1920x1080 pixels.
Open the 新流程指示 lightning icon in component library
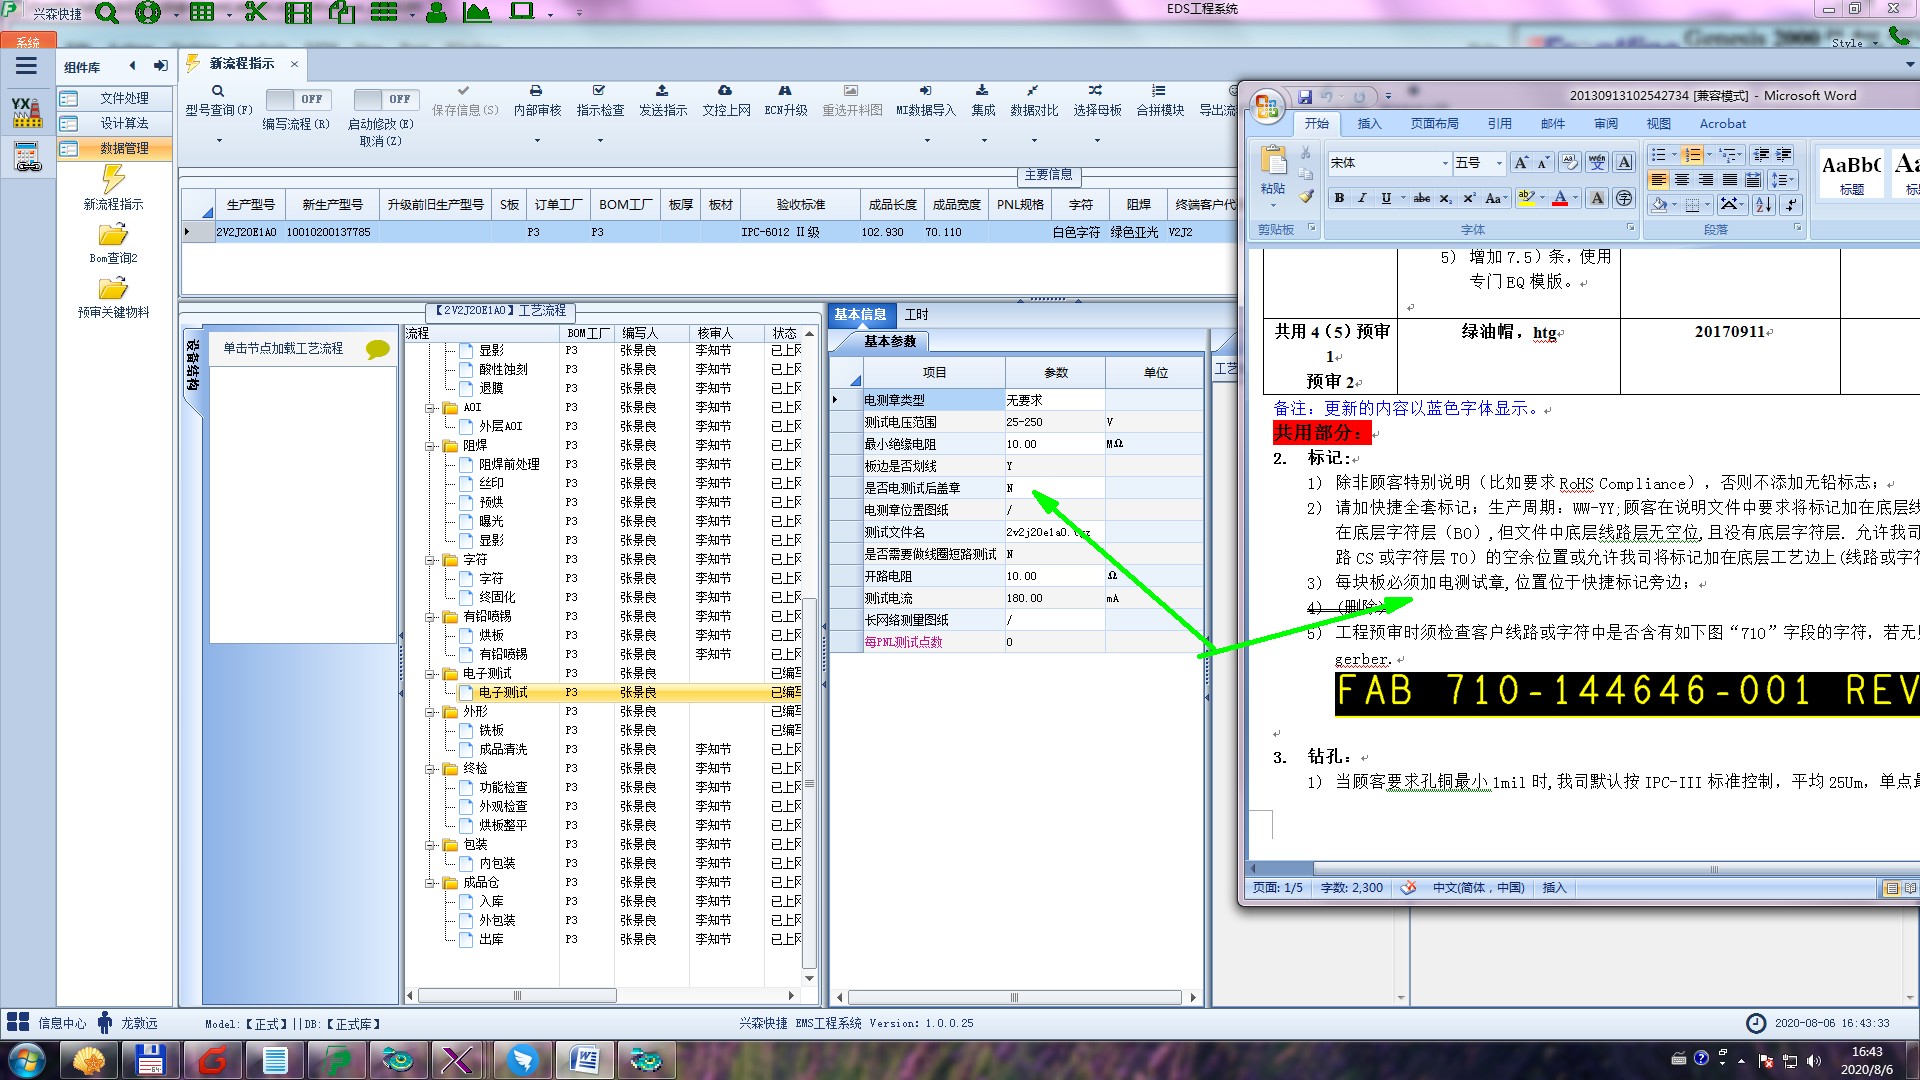coord(113,179)
